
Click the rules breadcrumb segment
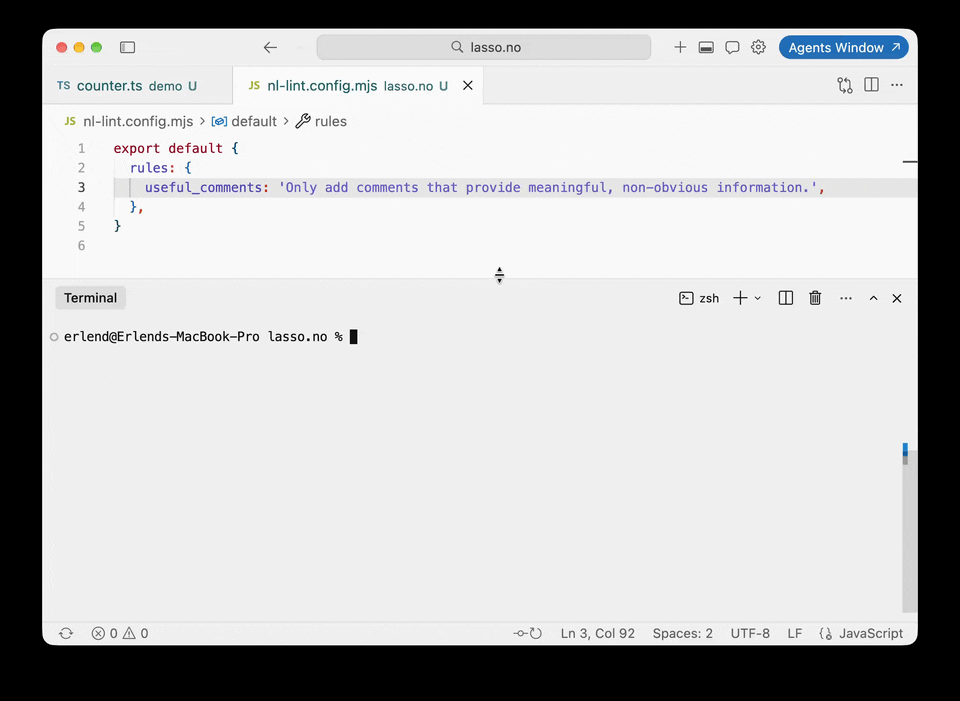331,121
